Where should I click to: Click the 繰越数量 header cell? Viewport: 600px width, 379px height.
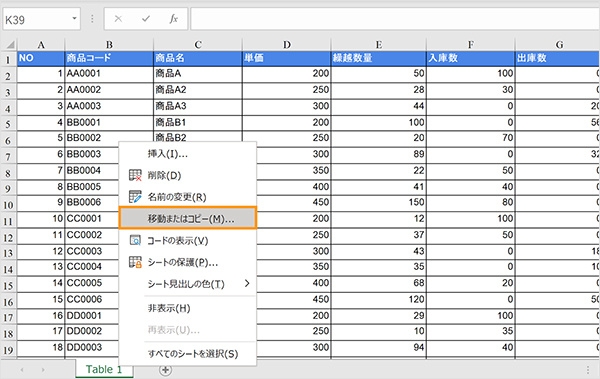tap(379, 59)
